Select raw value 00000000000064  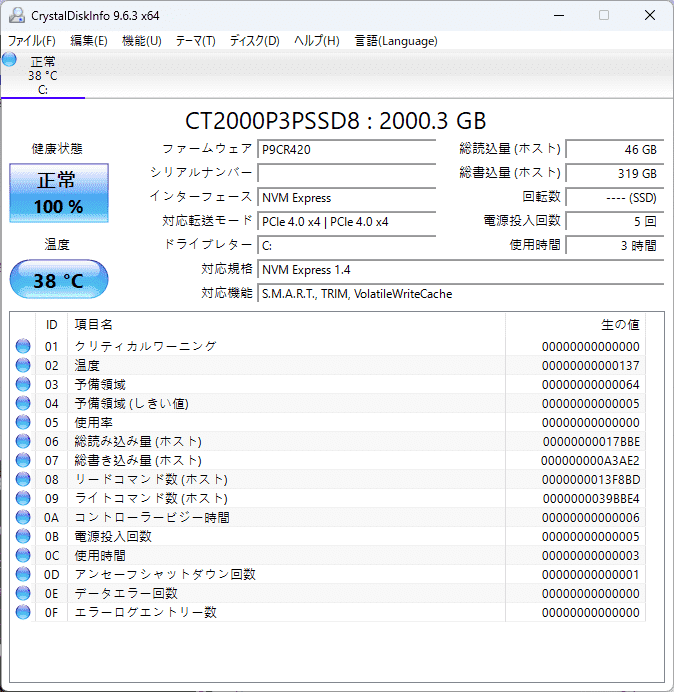[591, 385]
